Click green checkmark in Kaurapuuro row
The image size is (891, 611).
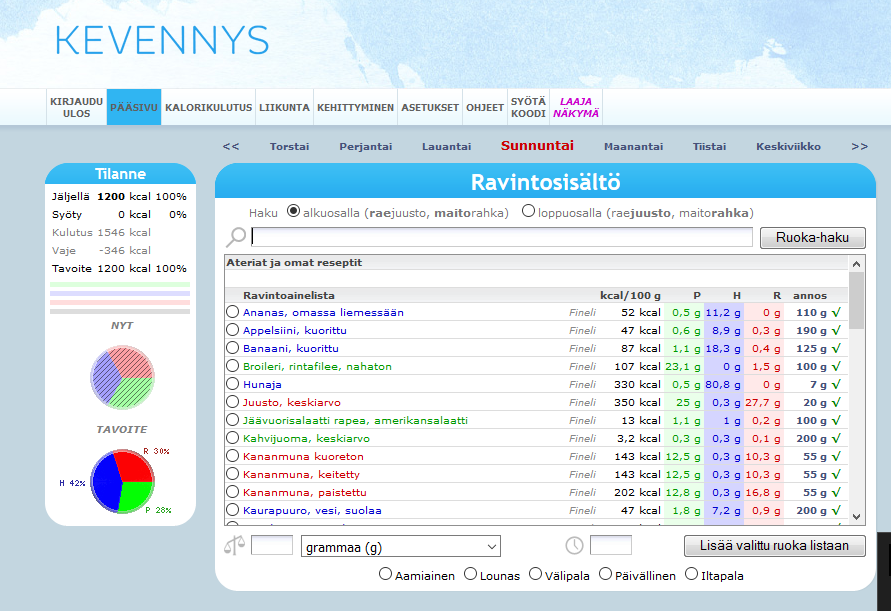pyautogui.click(x=836, y=510)
